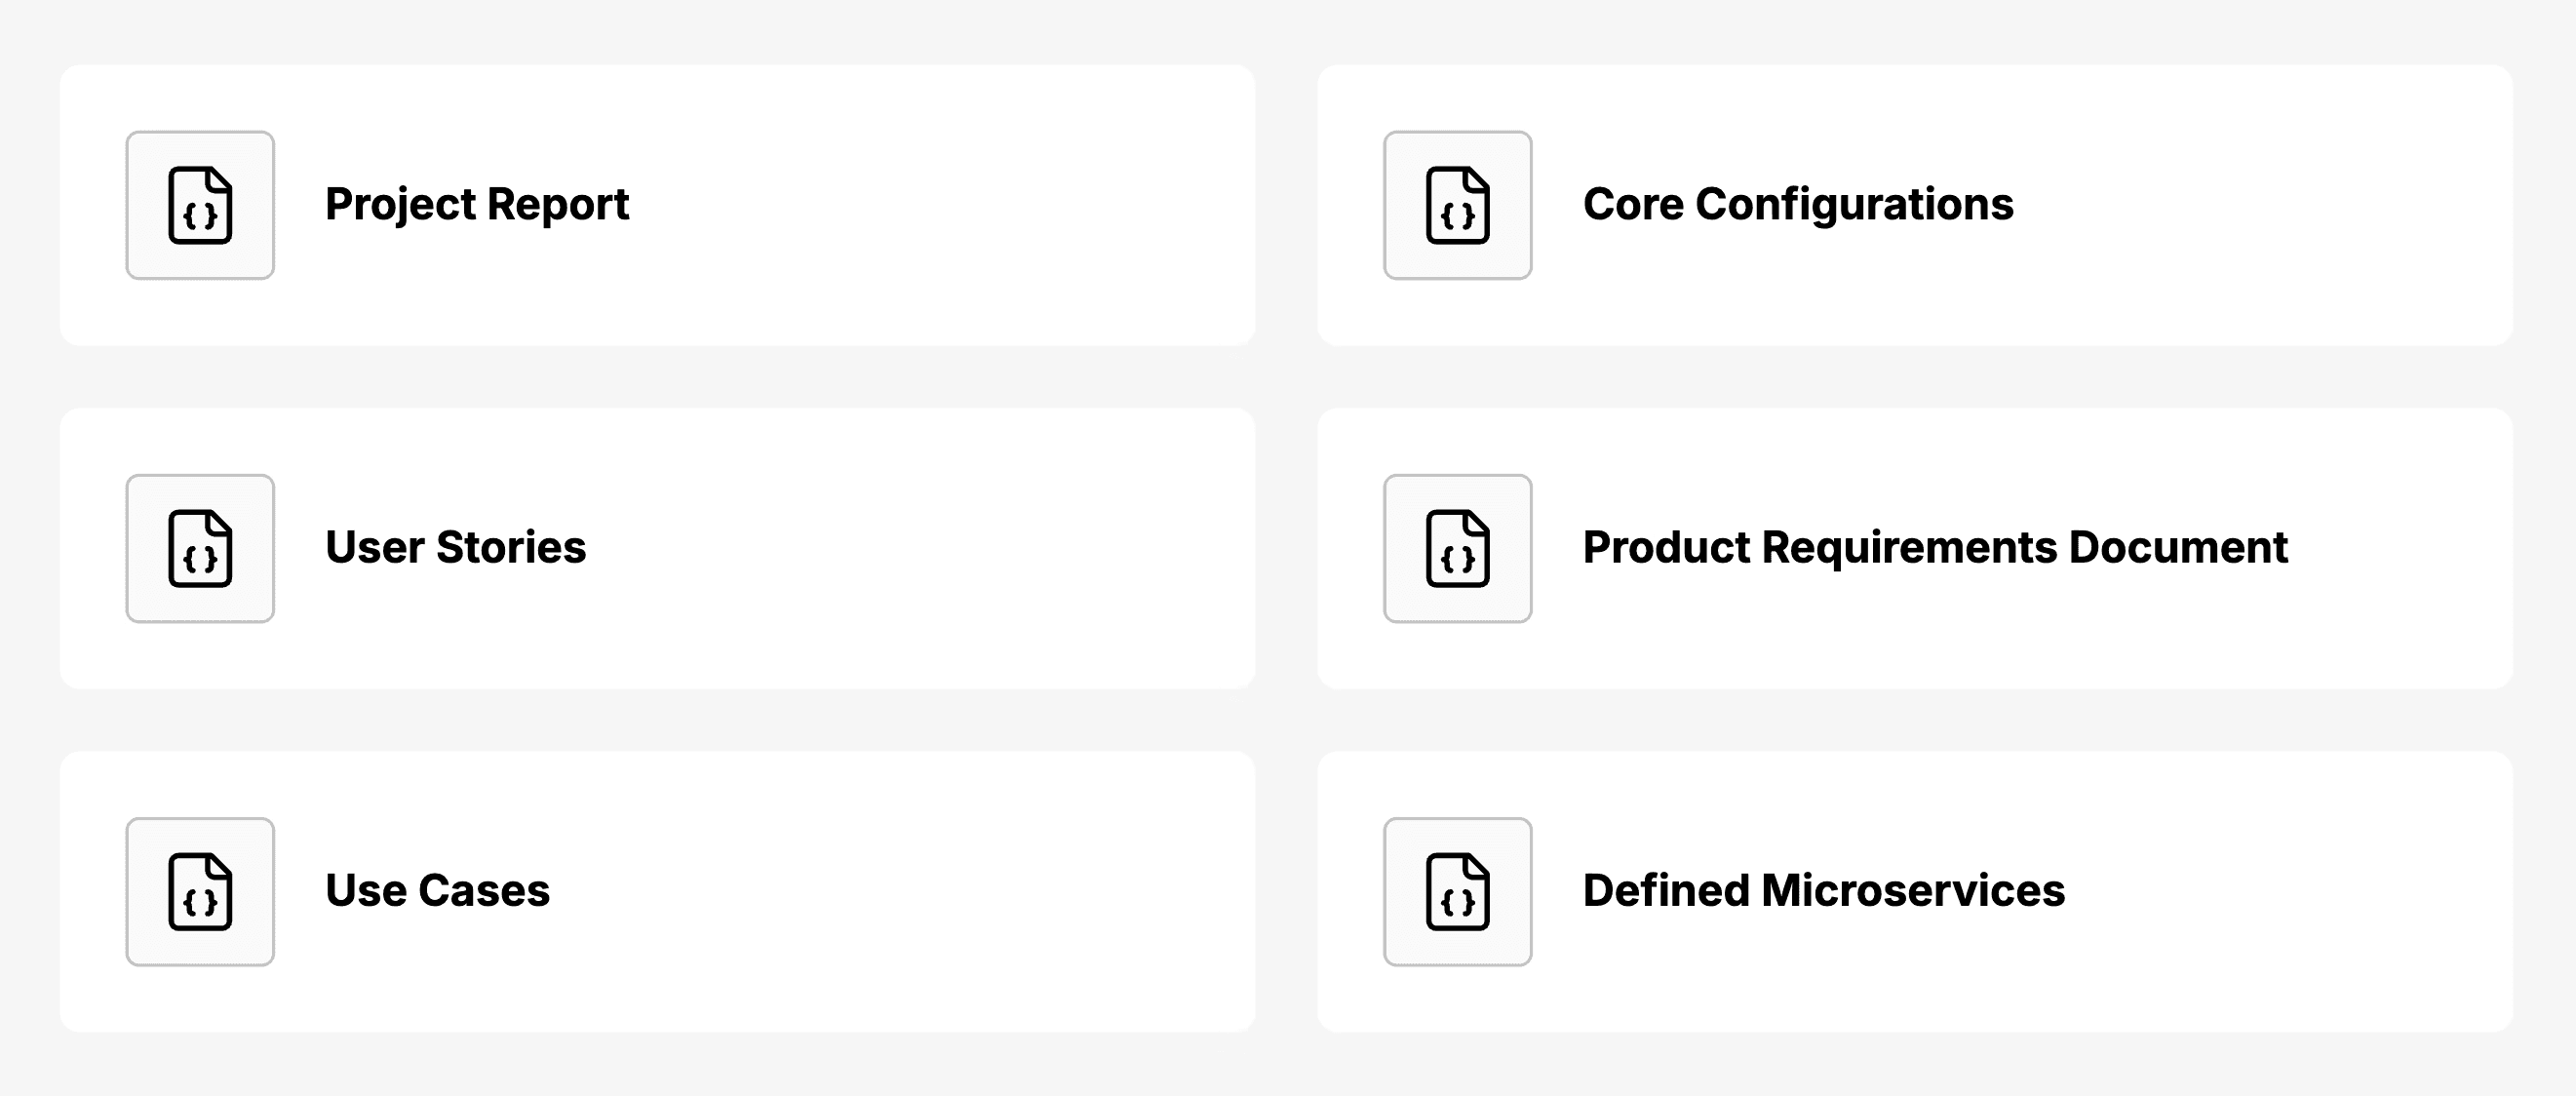Open the Project Report title link
The width and height of the screenshot is (2576, 1096).
click(x=477, y=205)
